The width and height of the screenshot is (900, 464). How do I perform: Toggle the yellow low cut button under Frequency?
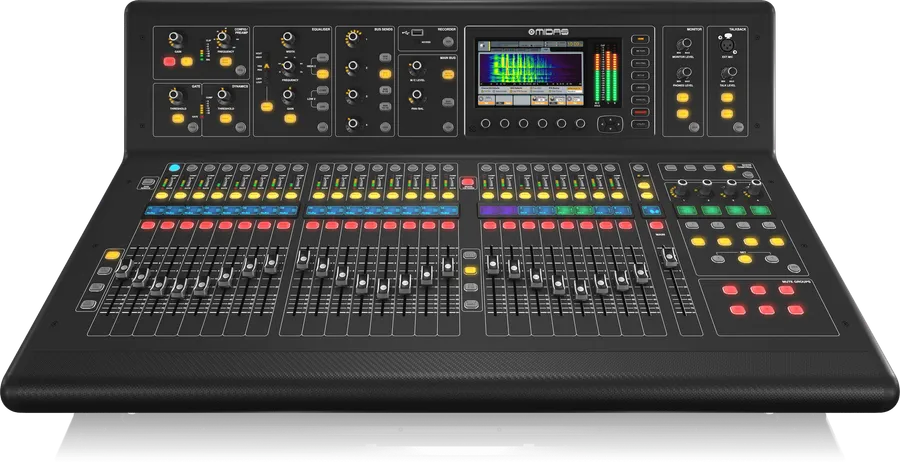tap(226, 61)
